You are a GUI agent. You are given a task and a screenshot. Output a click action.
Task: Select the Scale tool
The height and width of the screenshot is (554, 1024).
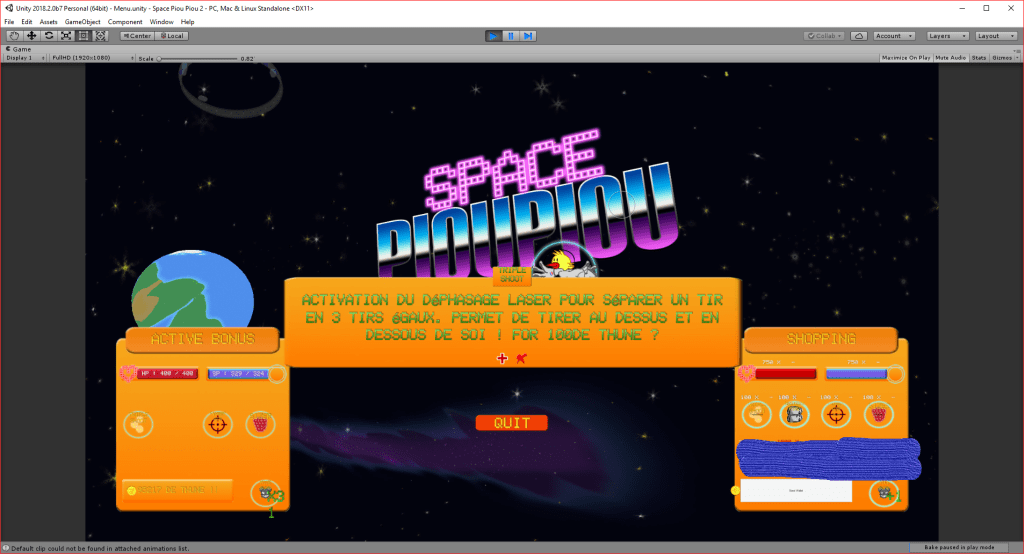click(x=66, y=36)
